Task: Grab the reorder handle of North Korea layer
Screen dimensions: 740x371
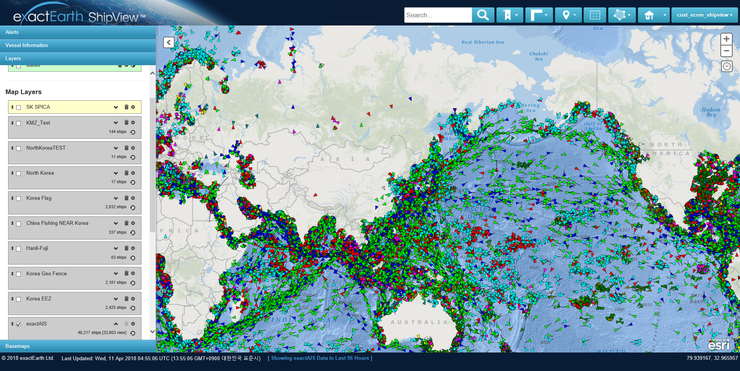Action: (x=12, y=173)
